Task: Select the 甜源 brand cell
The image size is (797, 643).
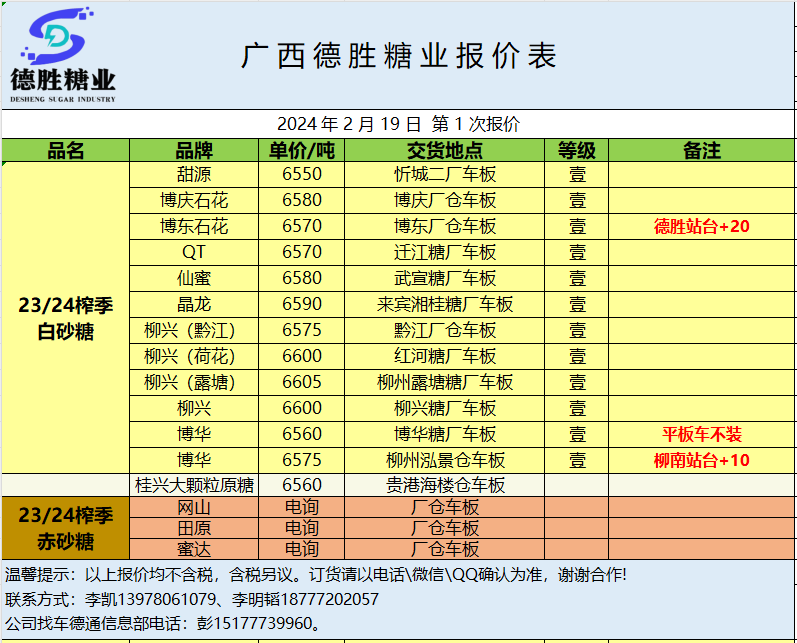Action: (194, 174)
